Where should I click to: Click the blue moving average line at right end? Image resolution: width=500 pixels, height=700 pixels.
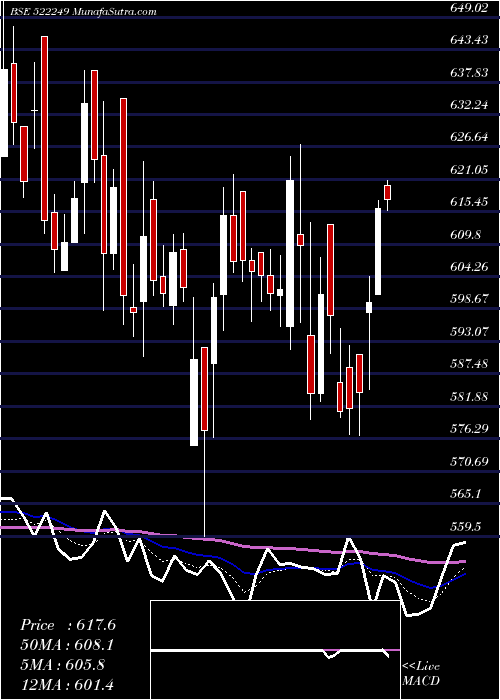tap(462, 575)
